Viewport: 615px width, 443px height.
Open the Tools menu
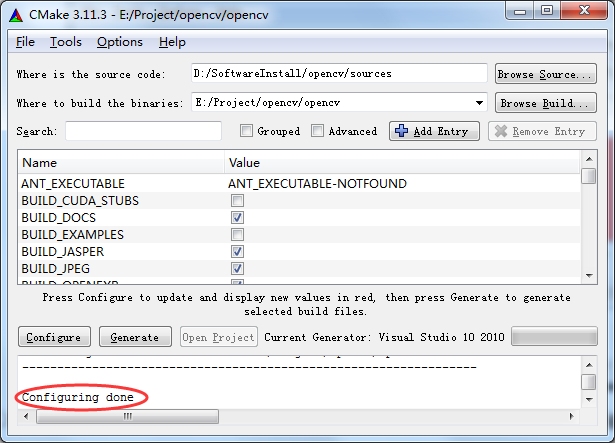click(x=66, y=42)
